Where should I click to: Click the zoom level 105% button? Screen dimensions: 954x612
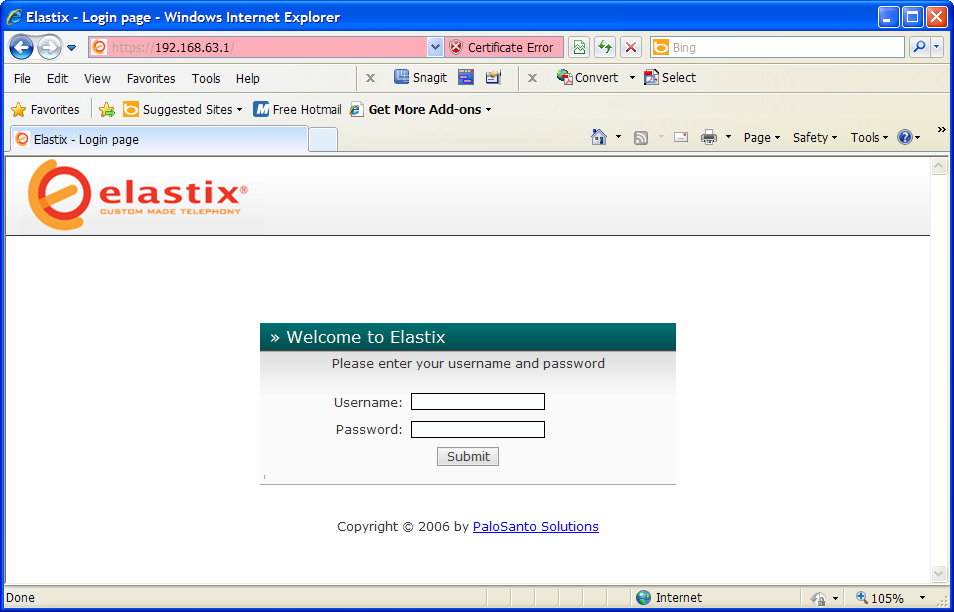880,598
